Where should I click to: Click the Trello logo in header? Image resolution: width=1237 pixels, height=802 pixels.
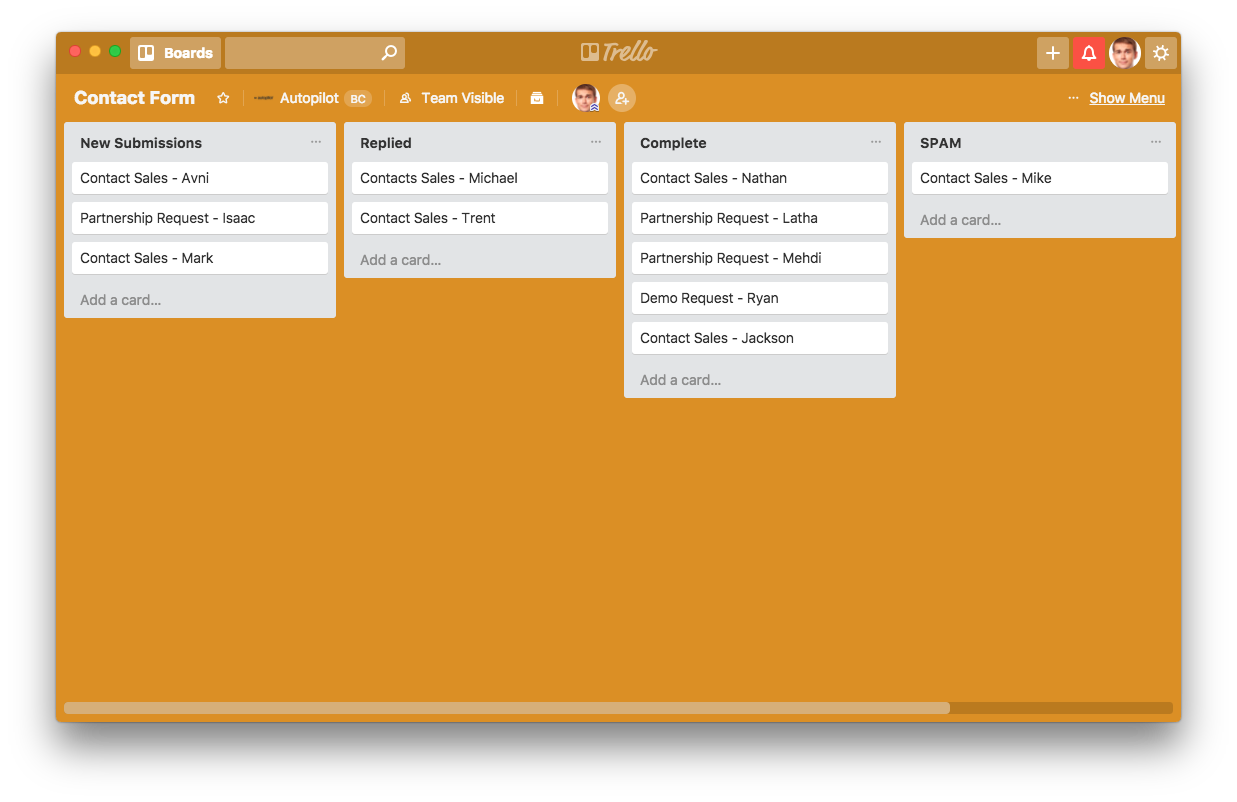[619, 52]
